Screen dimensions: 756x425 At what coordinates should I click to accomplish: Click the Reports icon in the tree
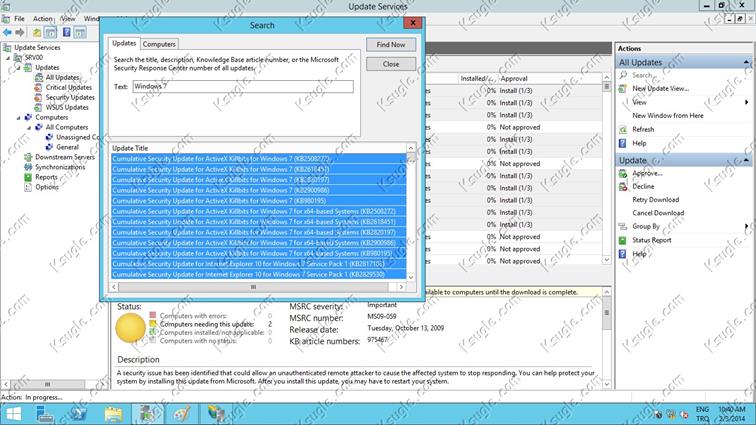[x=28, y=177]
